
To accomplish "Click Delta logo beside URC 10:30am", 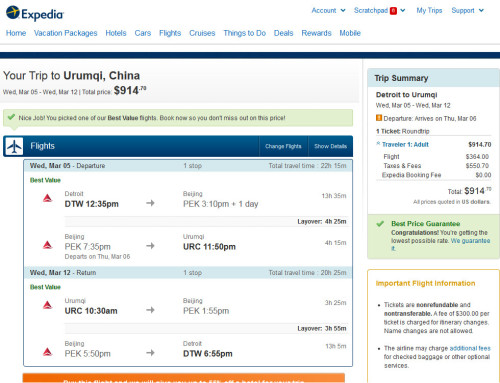I will (48, 305).
